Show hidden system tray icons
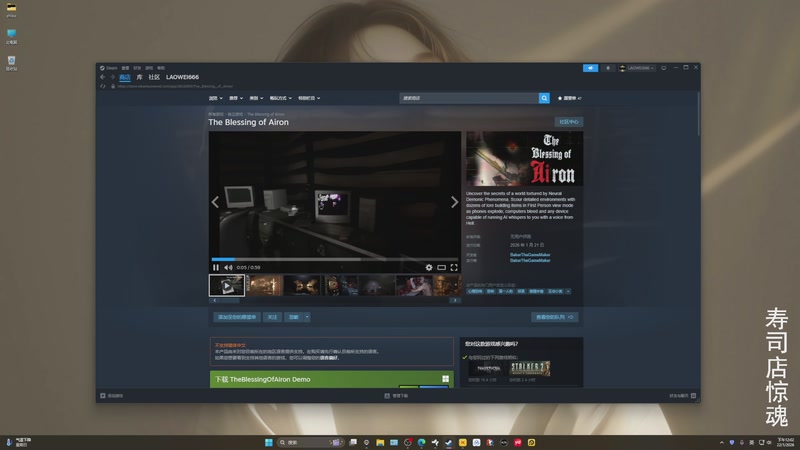This screenshot has width=800, height=450. click(721, 442)
